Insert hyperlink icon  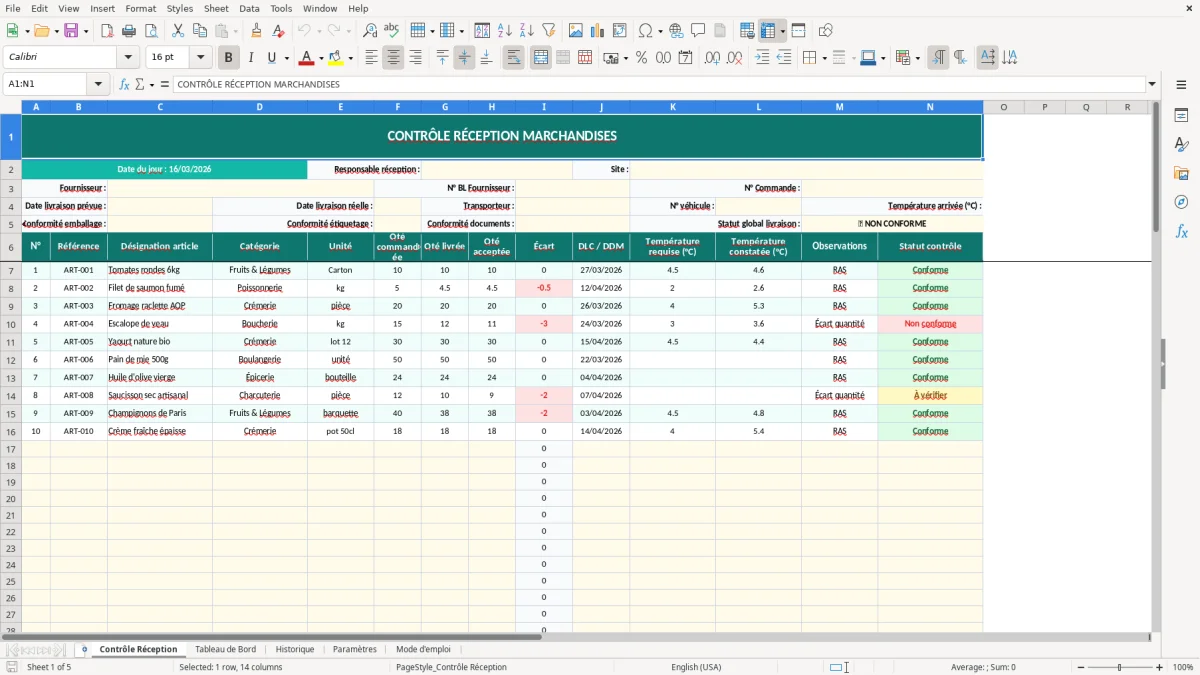coord(676,31)
